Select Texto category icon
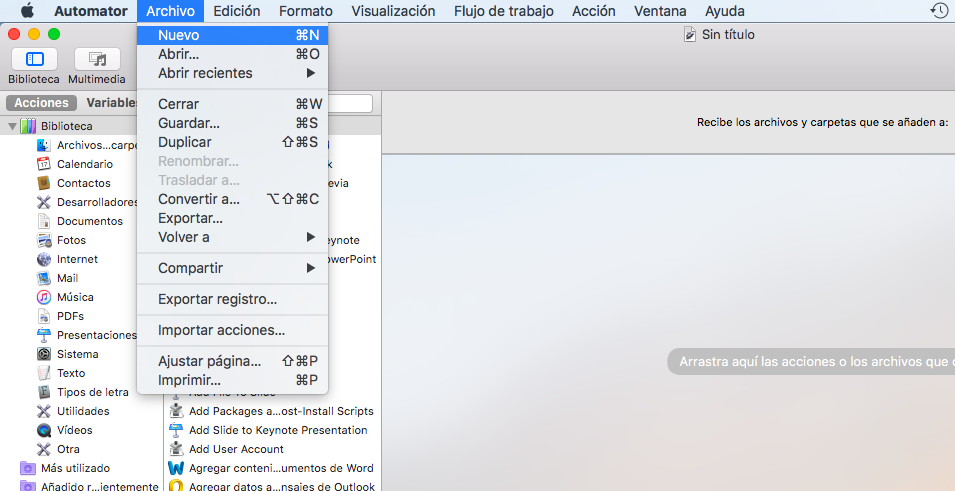This screenshot has height=491, width=955. pyautogui.click(x=43, y=373)
